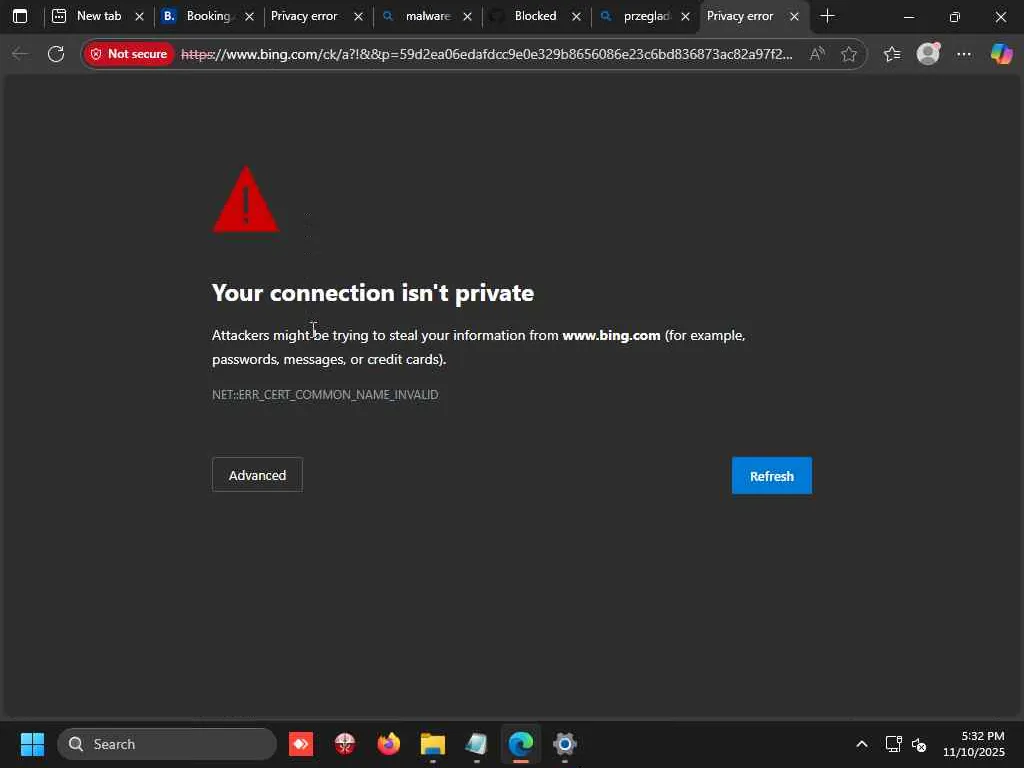Open the Favorites list icon
The height and width of the screenshot is (768, 1024).
tap(892, 54)
